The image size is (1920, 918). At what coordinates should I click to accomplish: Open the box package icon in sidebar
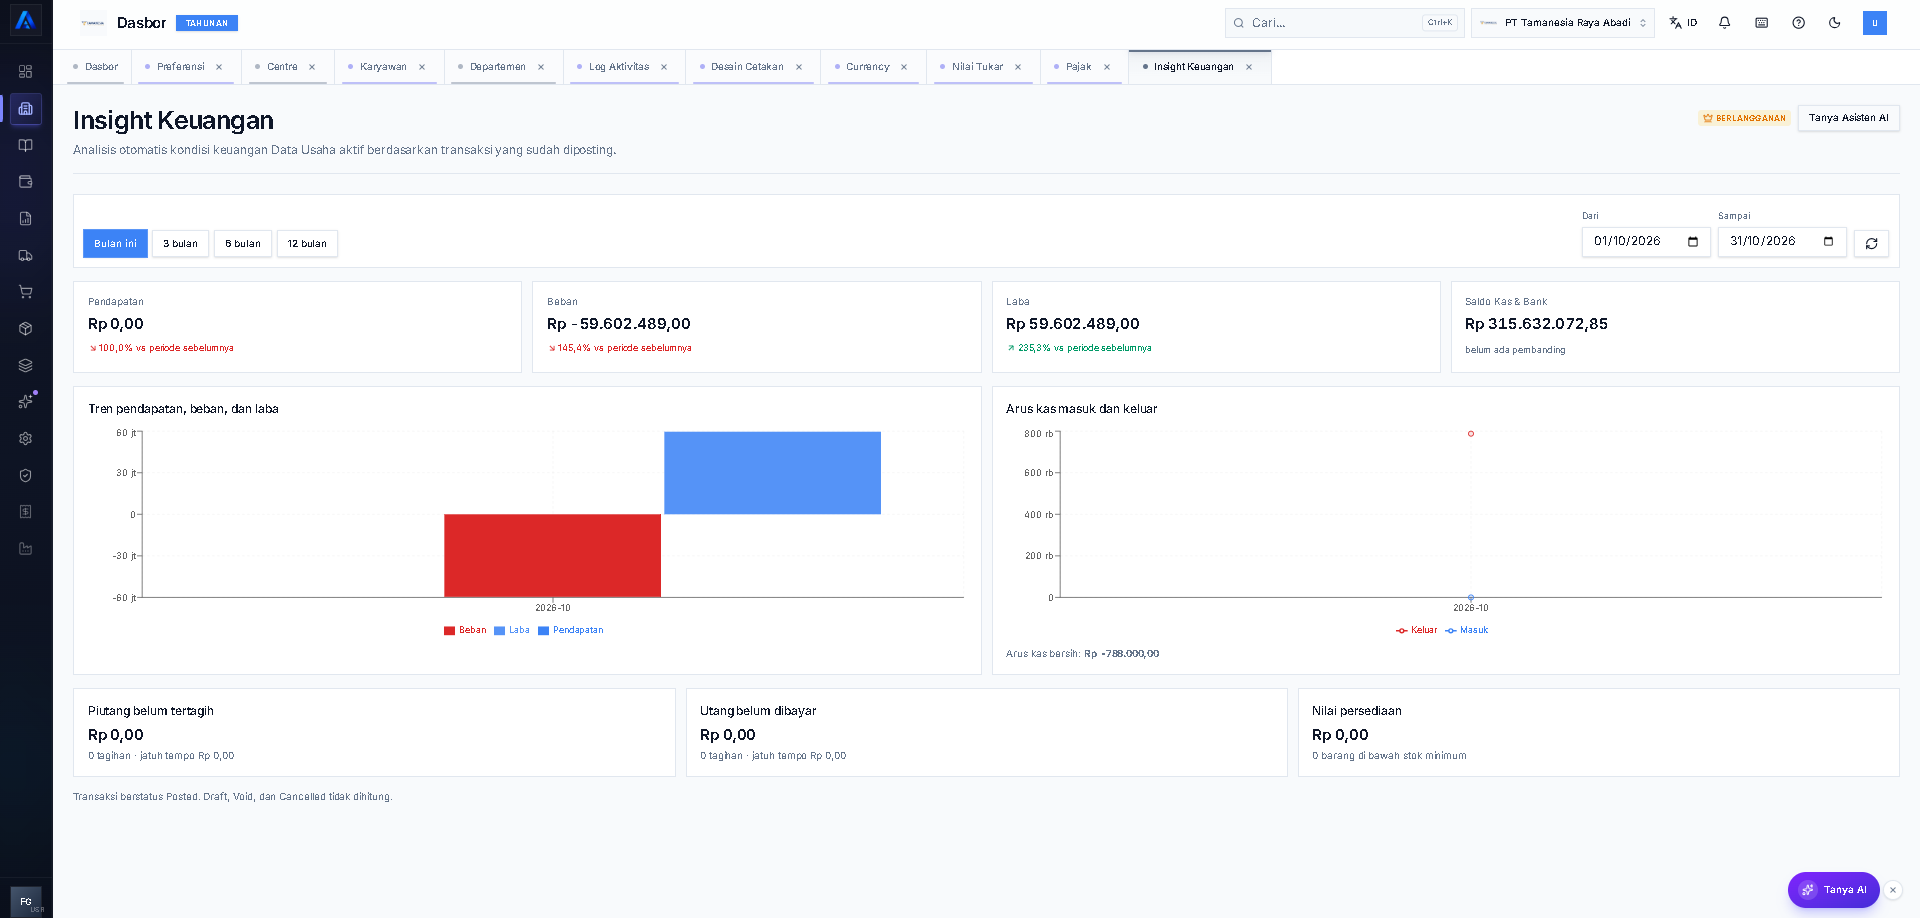[26, 328]
